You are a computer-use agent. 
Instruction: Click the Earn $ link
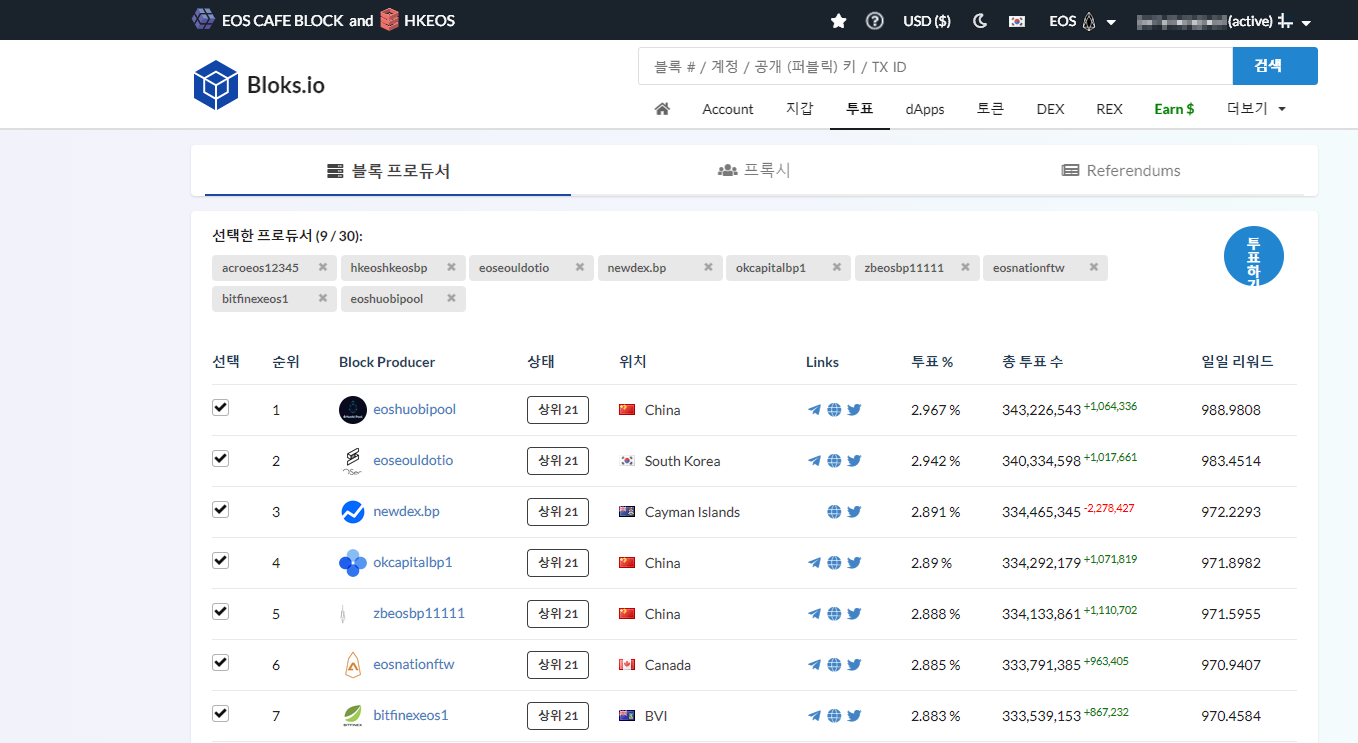(1174, 109)
